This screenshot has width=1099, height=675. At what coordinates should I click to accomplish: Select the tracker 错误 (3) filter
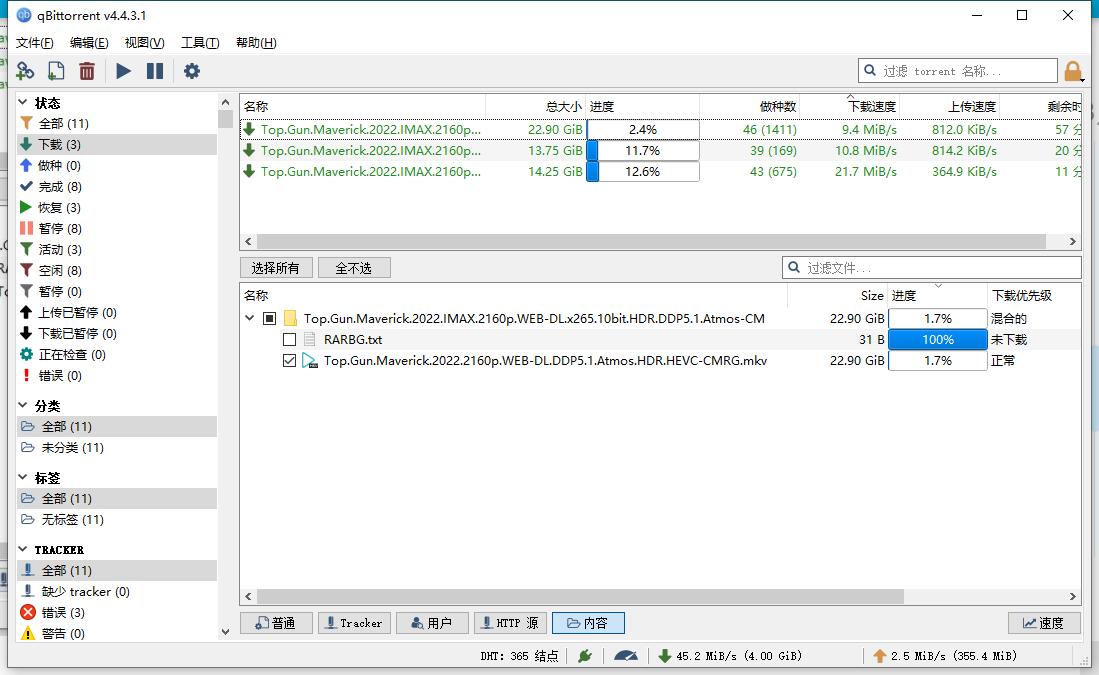116,613
